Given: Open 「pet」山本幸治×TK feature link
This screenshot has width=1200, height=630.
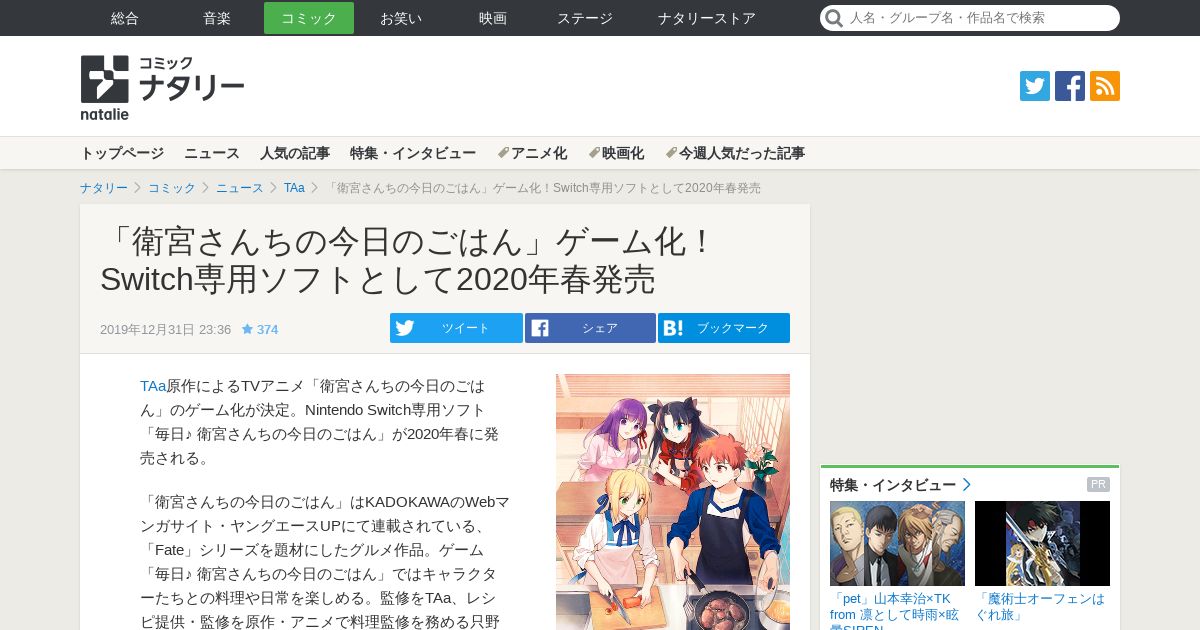Looking at the screenshot, I should [894, 610].
